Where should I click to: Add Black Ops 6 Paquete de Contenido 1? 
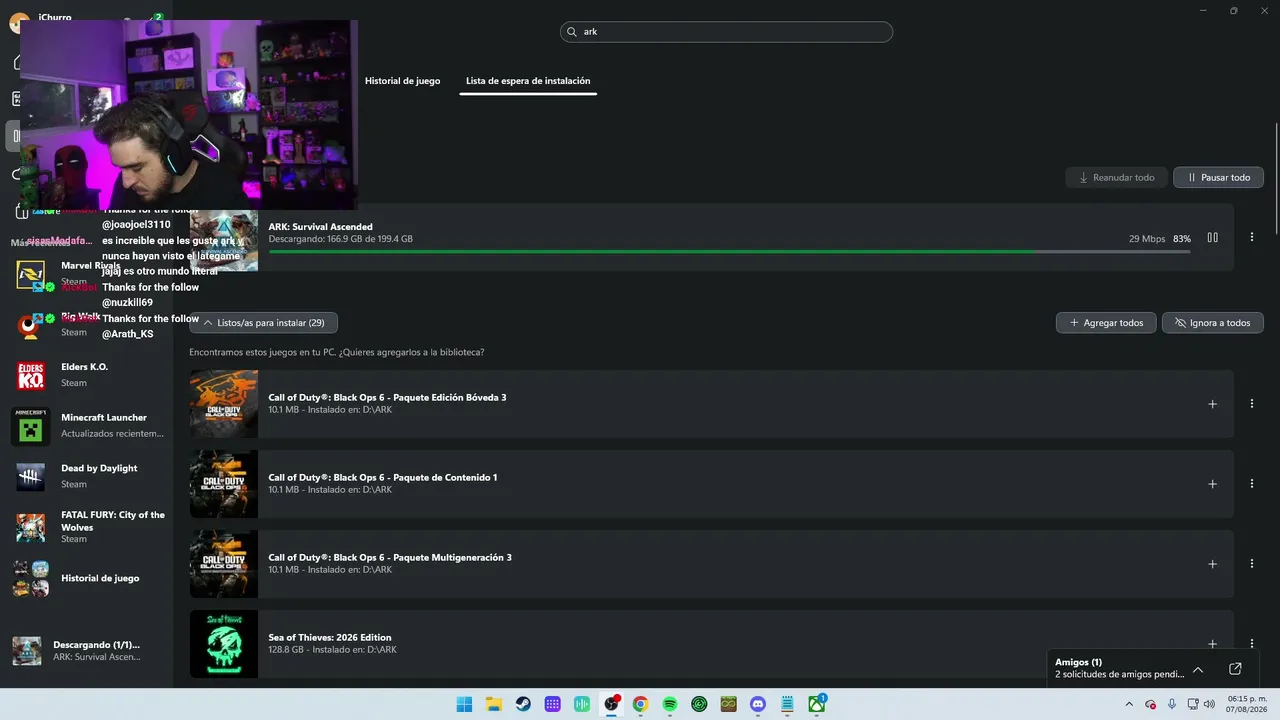pos(1212,484)
